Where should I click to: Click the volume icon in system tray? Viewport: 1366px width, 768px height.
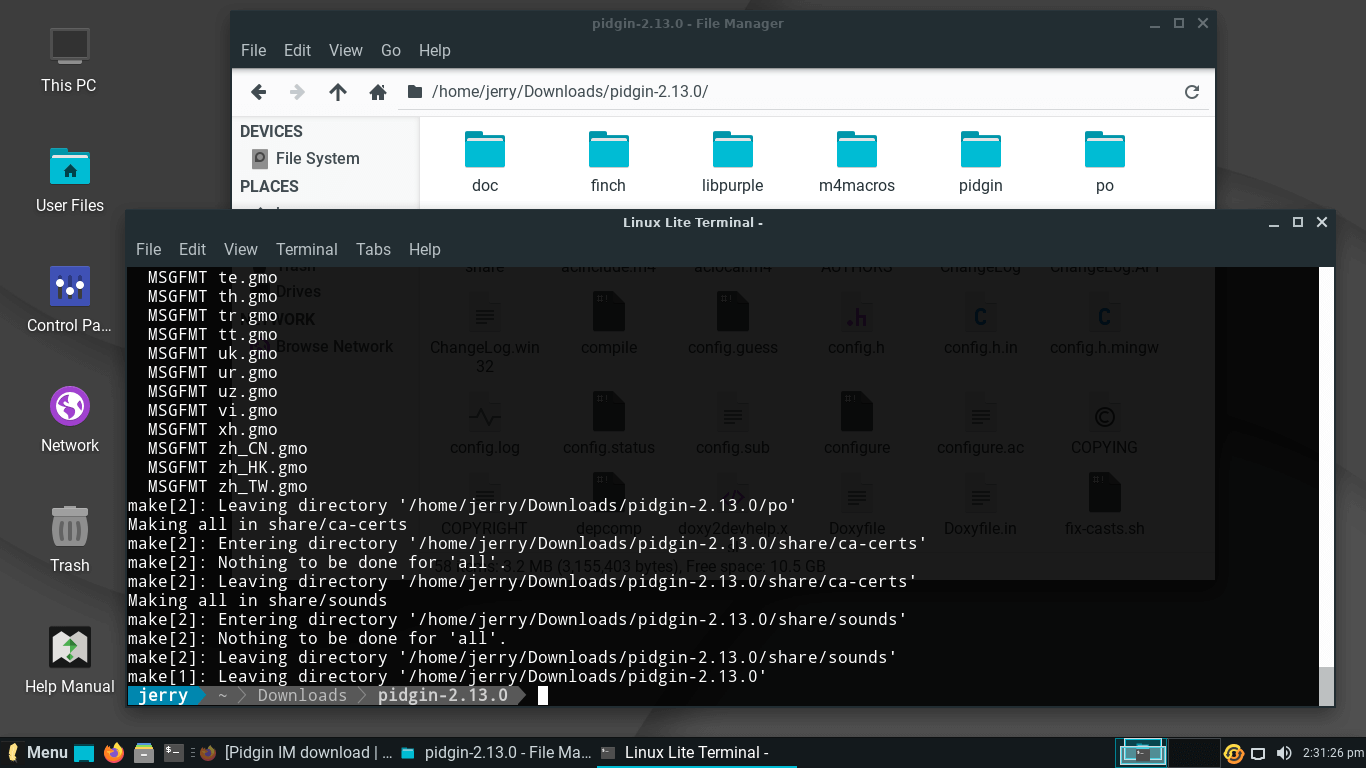1282,753
